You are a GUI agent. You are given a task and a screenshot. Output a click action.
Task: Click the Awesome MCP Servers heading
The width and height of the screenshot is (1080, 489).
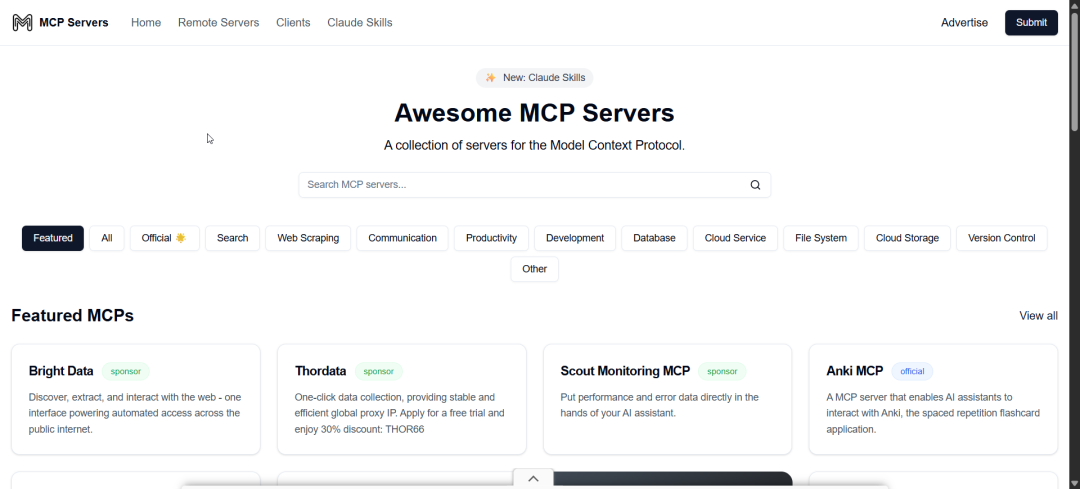click(x=534, y=112)
